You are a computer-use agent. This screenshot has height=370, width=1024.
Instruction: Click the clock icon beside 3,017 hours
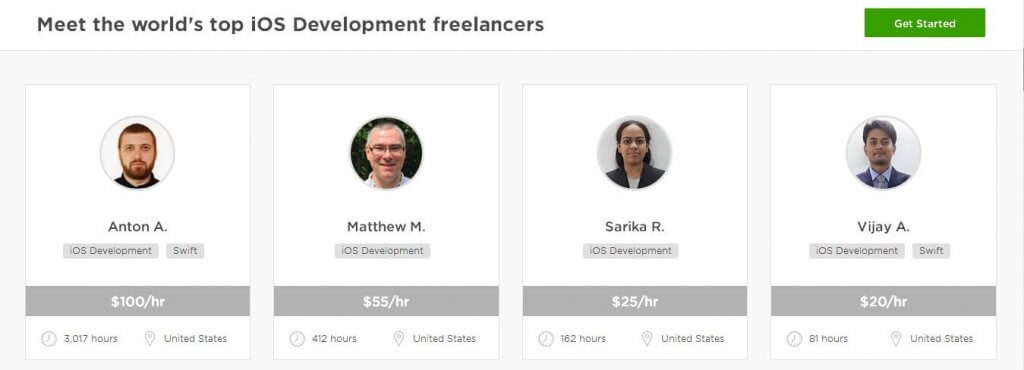49,339
